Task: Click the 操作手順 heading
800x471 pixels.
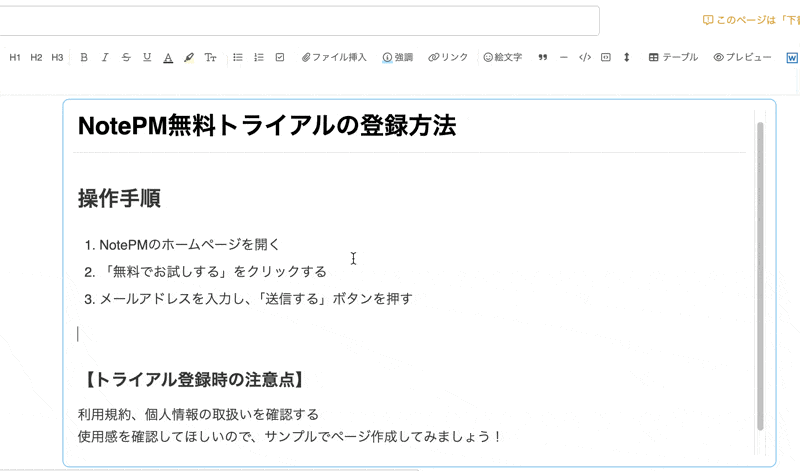Action: pyautogui.click(x=119, y=198)
